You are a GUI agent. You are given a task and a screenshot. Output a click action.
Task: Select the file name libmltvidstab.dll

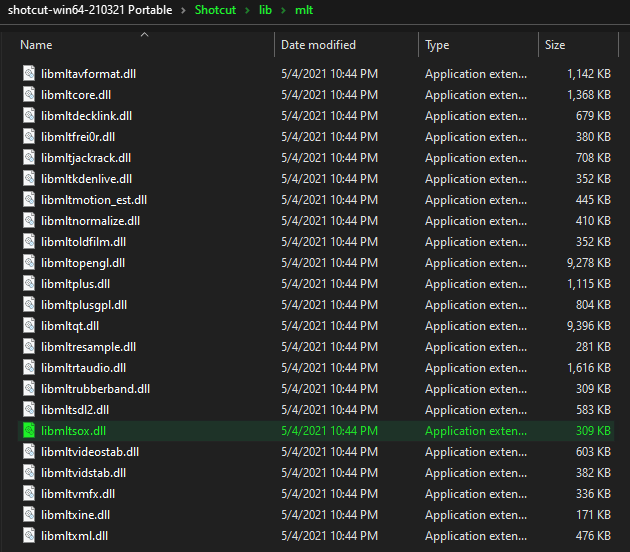84,473
